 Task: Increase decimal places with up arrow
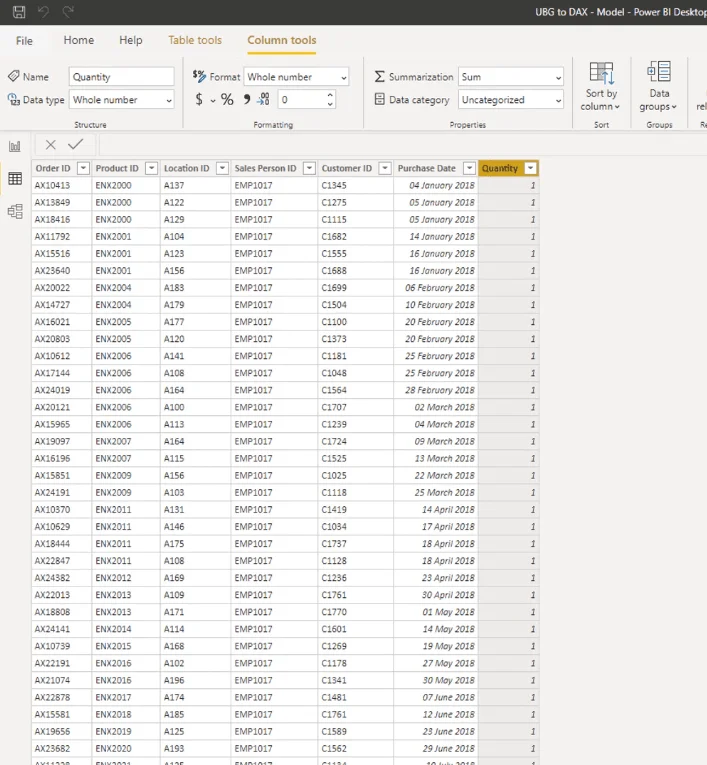click(330, 95)
